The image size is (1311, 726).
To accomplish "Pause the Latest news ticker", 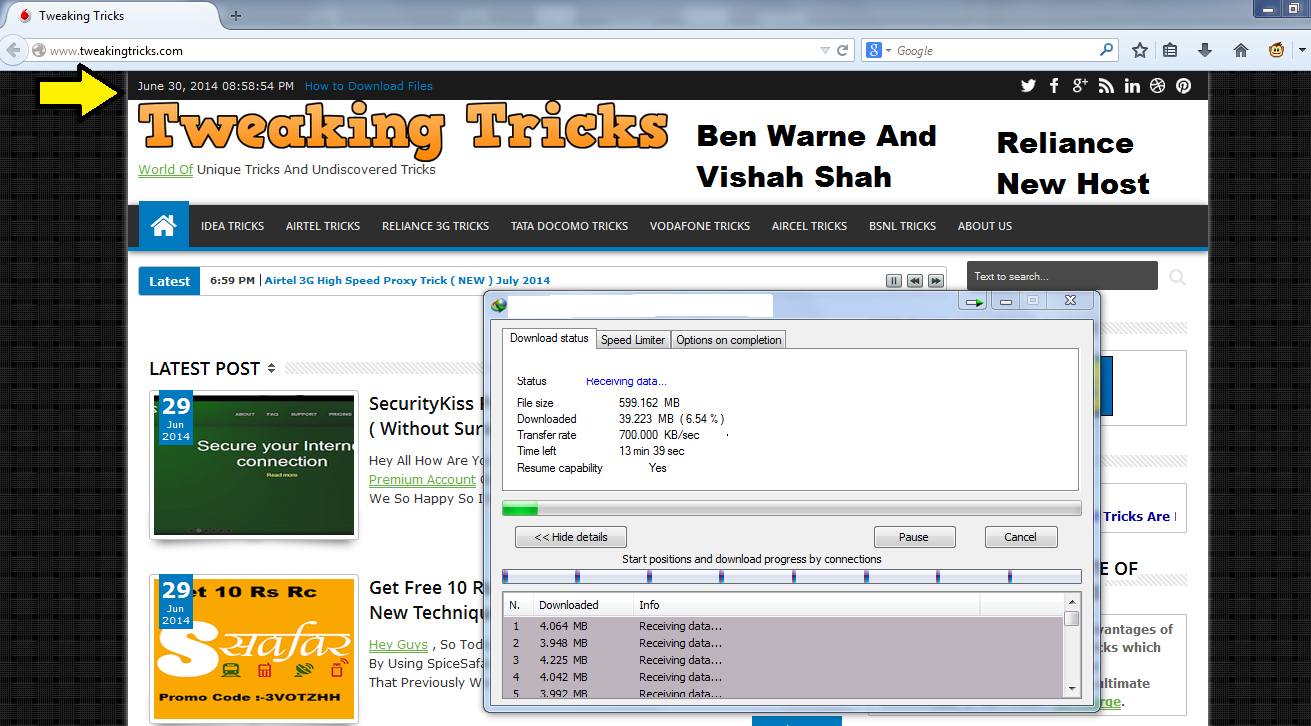I will point(894,281).
